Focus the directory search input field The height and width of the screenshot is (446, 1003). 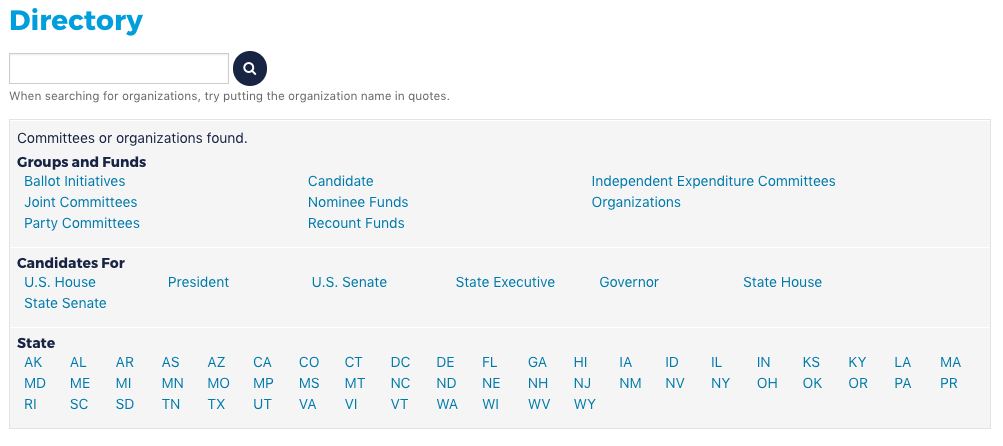(119, 68)
